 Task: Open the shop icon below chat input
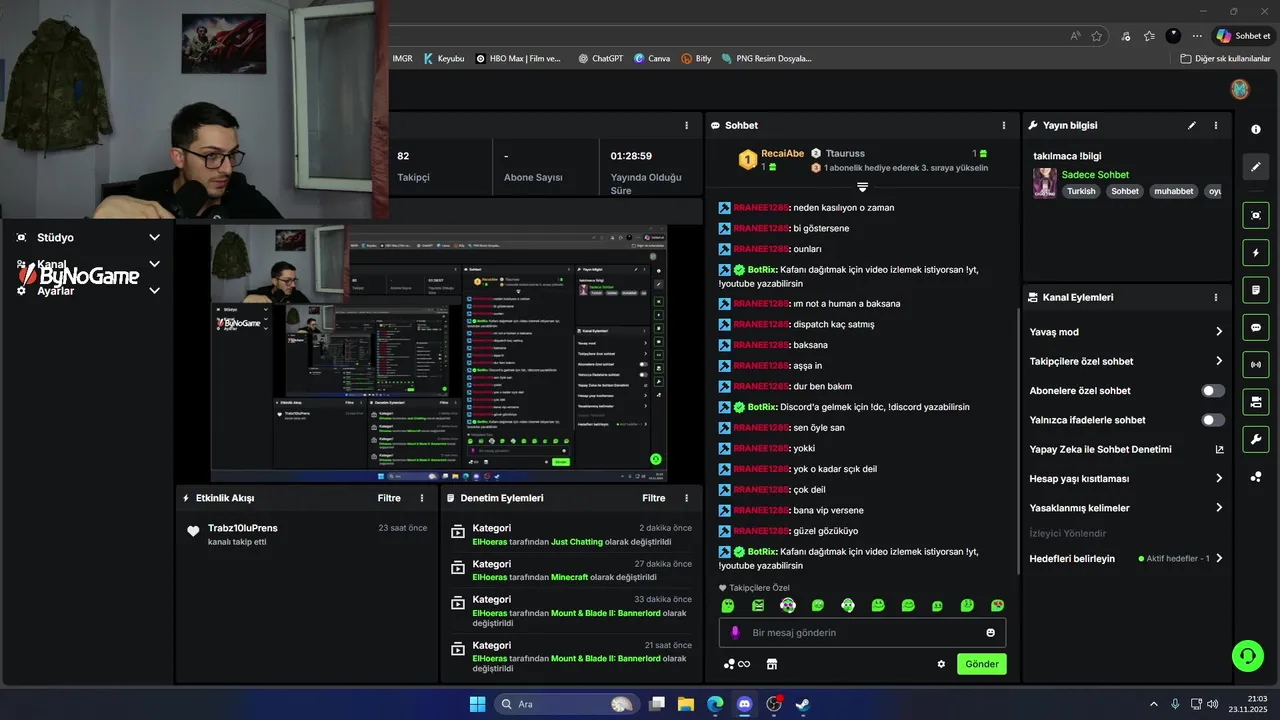point(771,664)
